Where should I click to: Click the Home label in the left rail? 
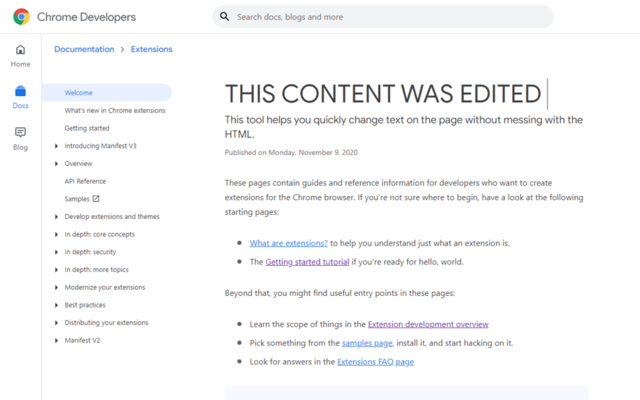pos(20,64)
